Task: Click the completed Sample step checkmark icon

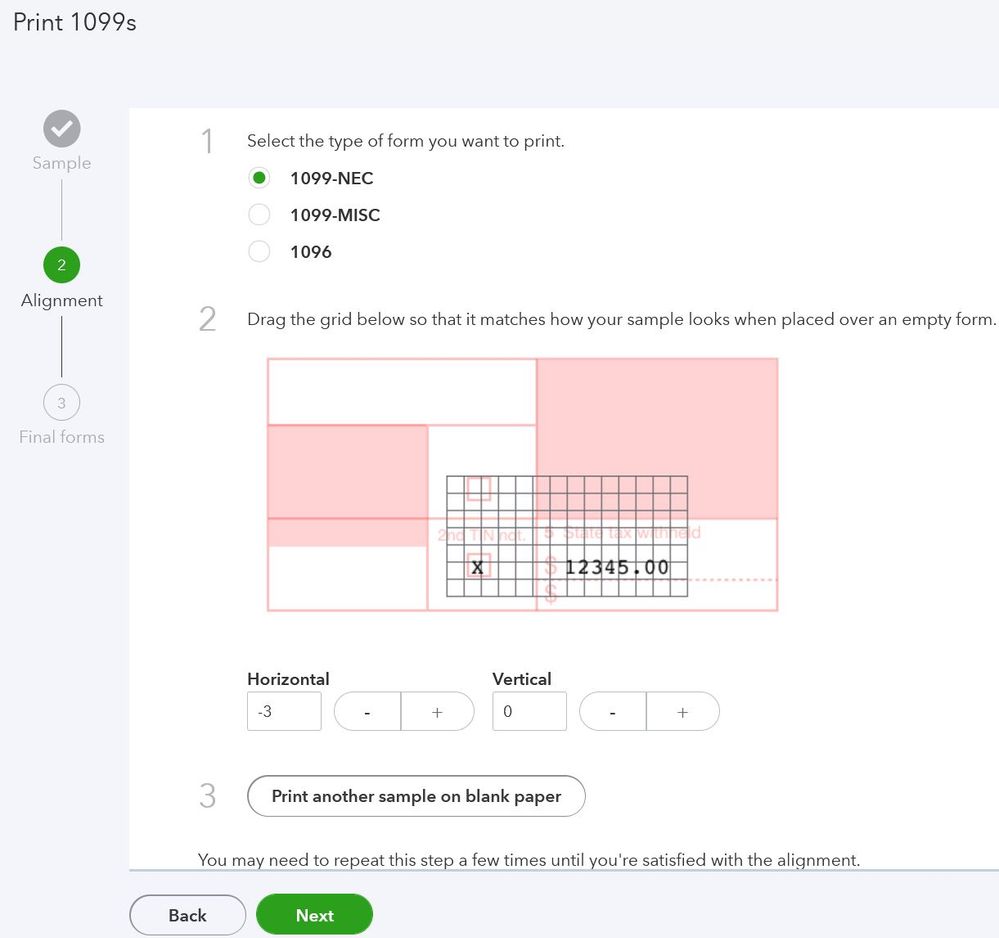Action: pos(61,128)
